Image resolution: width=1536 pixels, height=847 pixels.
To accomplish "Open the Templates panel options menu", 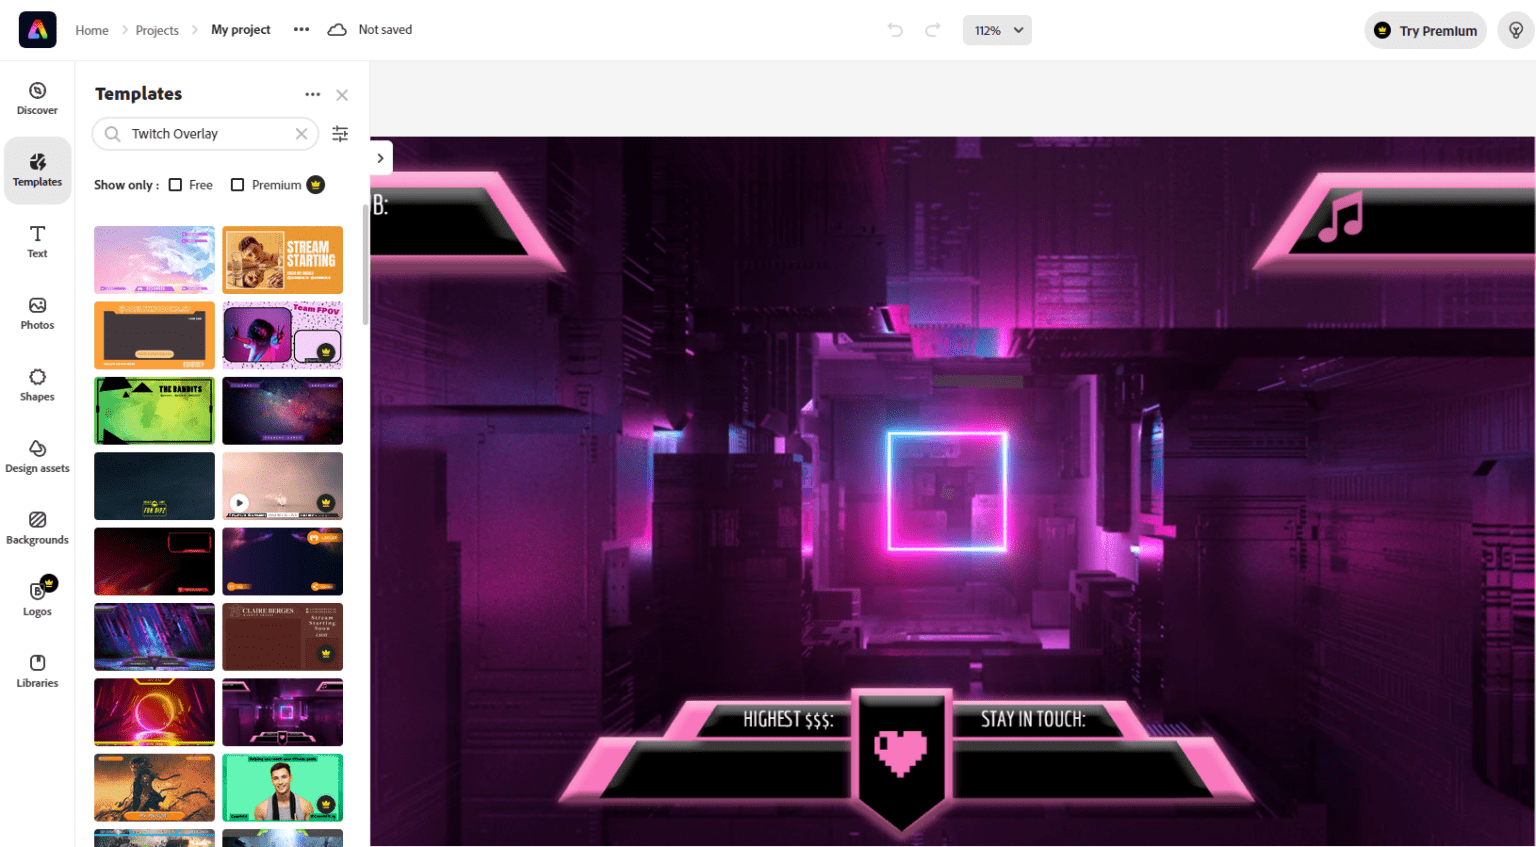I will click(x=312, y=94).
